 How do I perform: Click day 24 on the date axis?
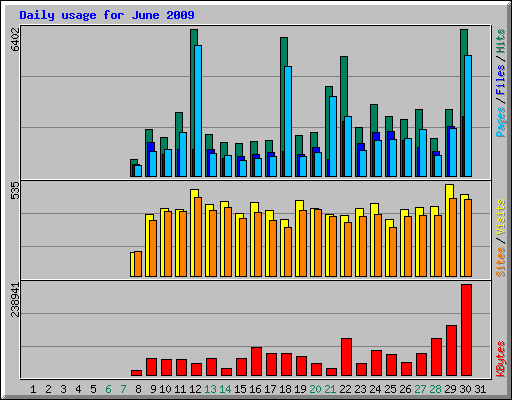click(x=375, y=389)
